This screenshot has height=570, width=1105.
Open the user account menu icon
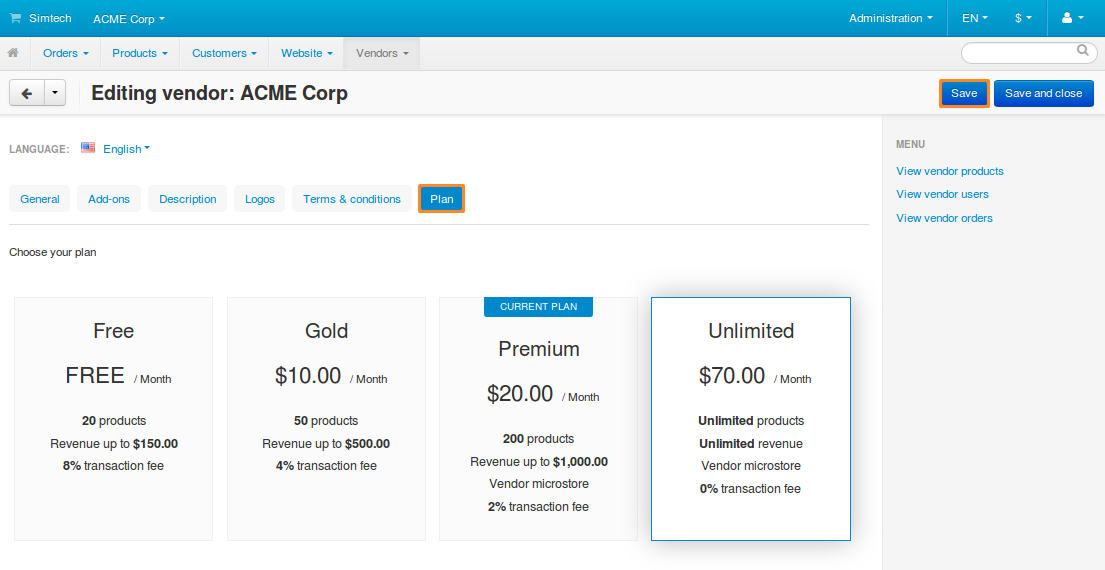[x=1072, y=18]
